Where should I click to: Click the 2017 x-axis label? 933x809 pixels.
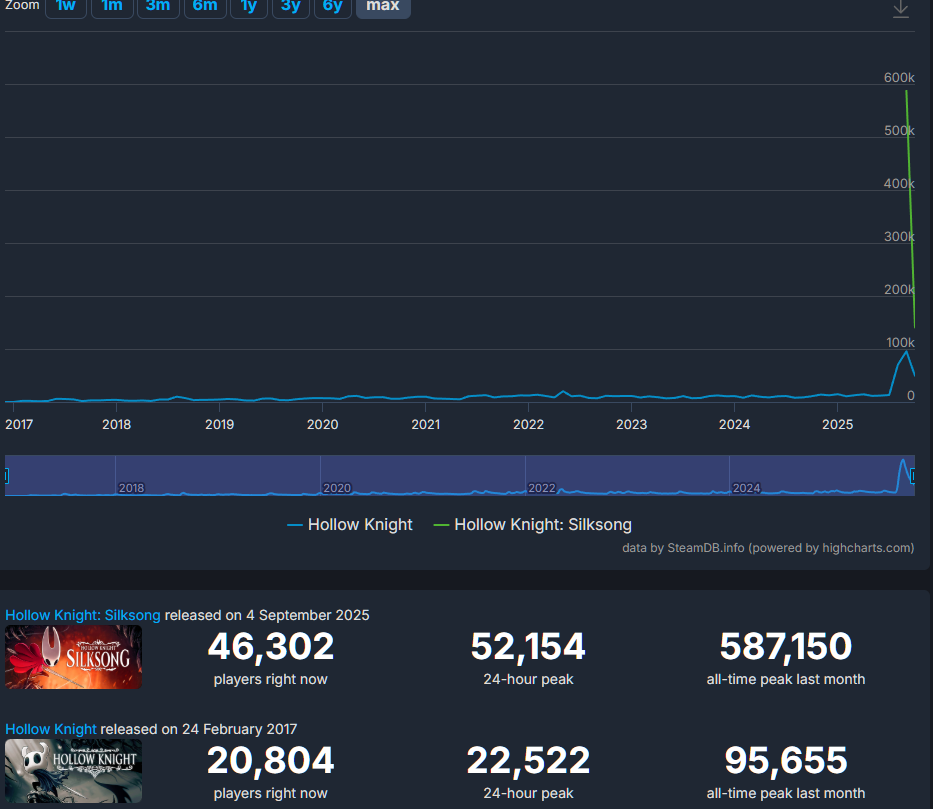coord(19,425)
